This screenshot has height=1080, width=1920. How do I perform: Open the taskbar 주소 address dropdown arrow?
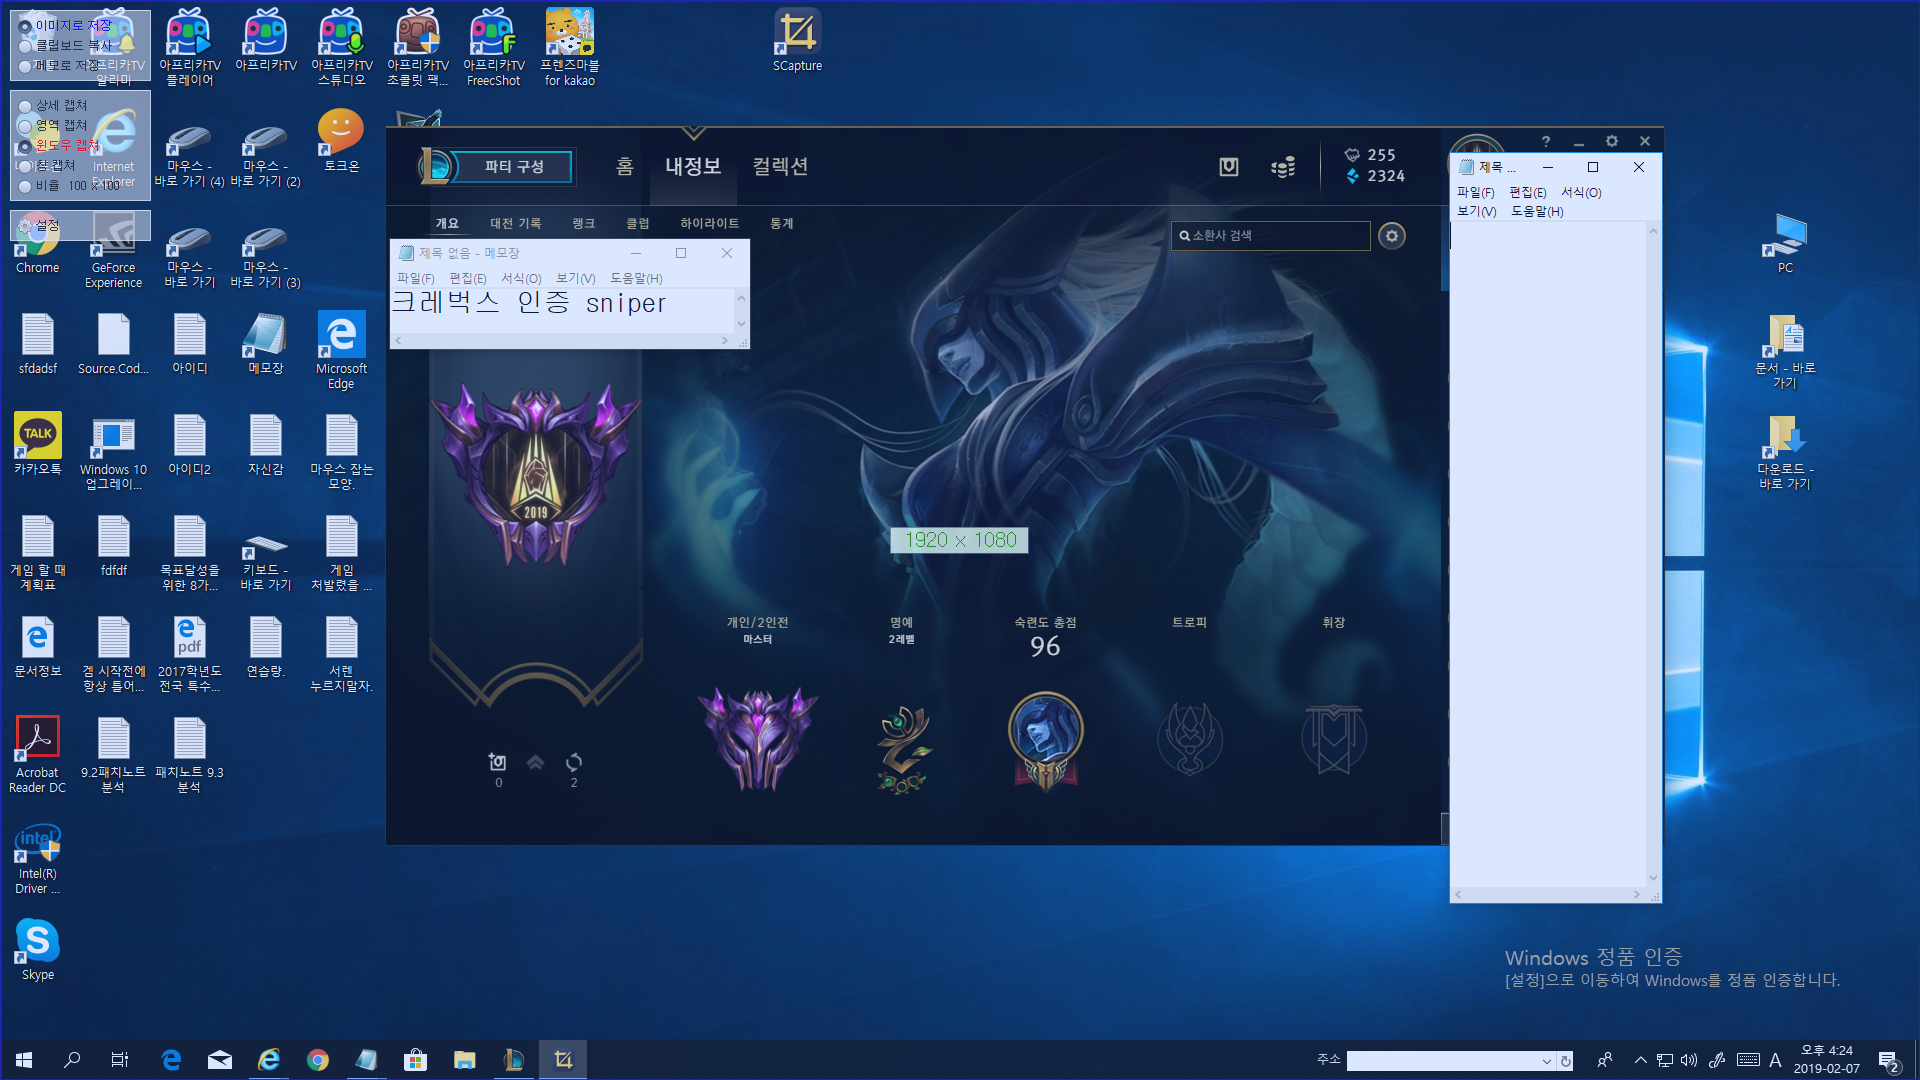click(x=1546, y=1061)
